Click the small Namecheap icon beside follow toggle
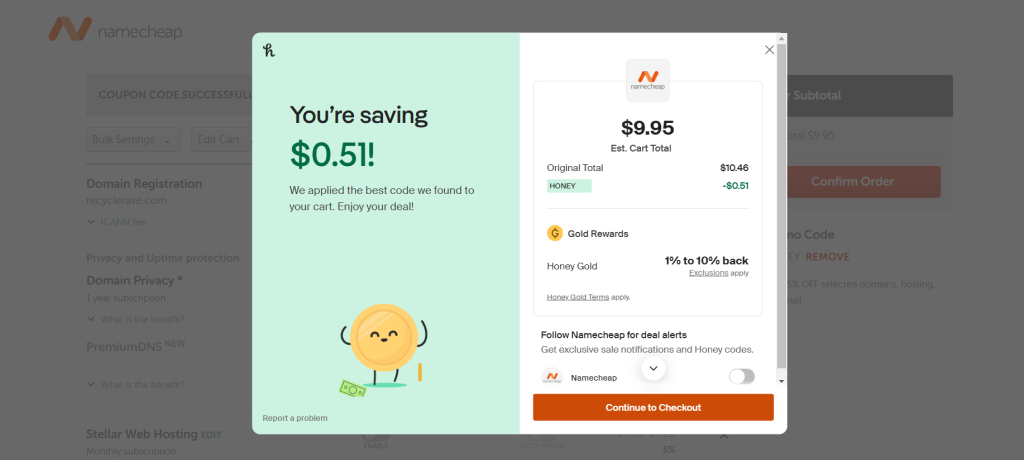The height and width of the screenshot is (460, 1024). coord(552,377)
